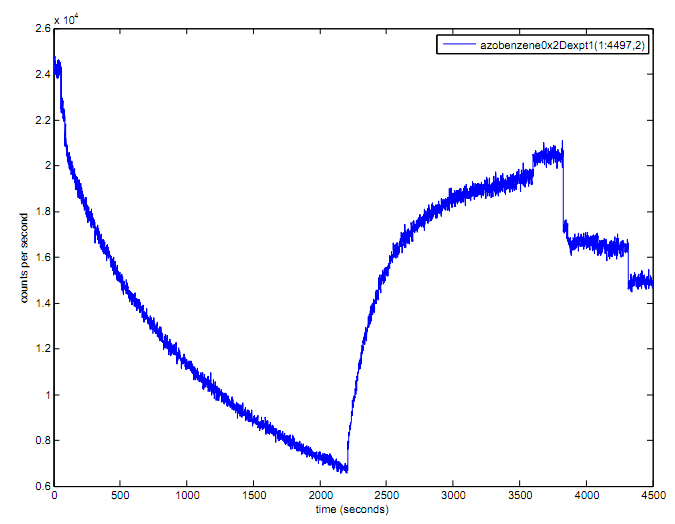Click the '3500' x-axis tick label
This screenshot has height=524, width=675.
519,495
